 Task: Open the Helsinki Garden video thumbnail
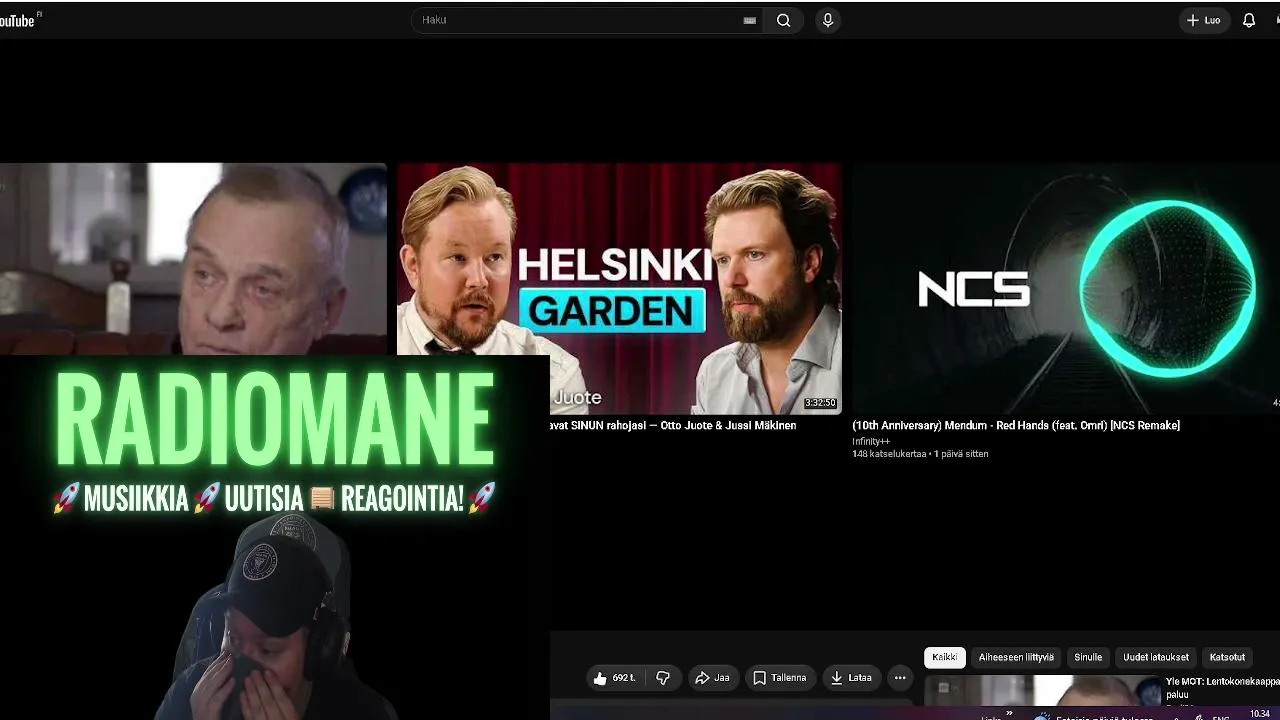pos(619,288)
